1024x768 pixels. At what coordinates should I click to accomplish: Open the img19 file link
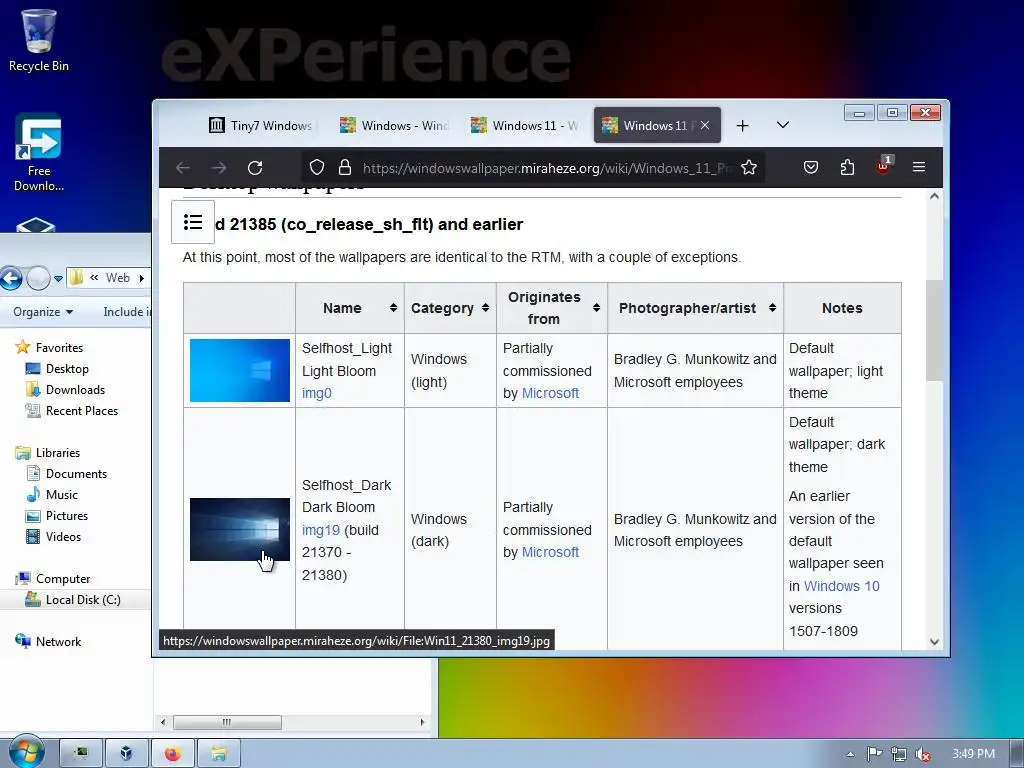coord(321,530)
